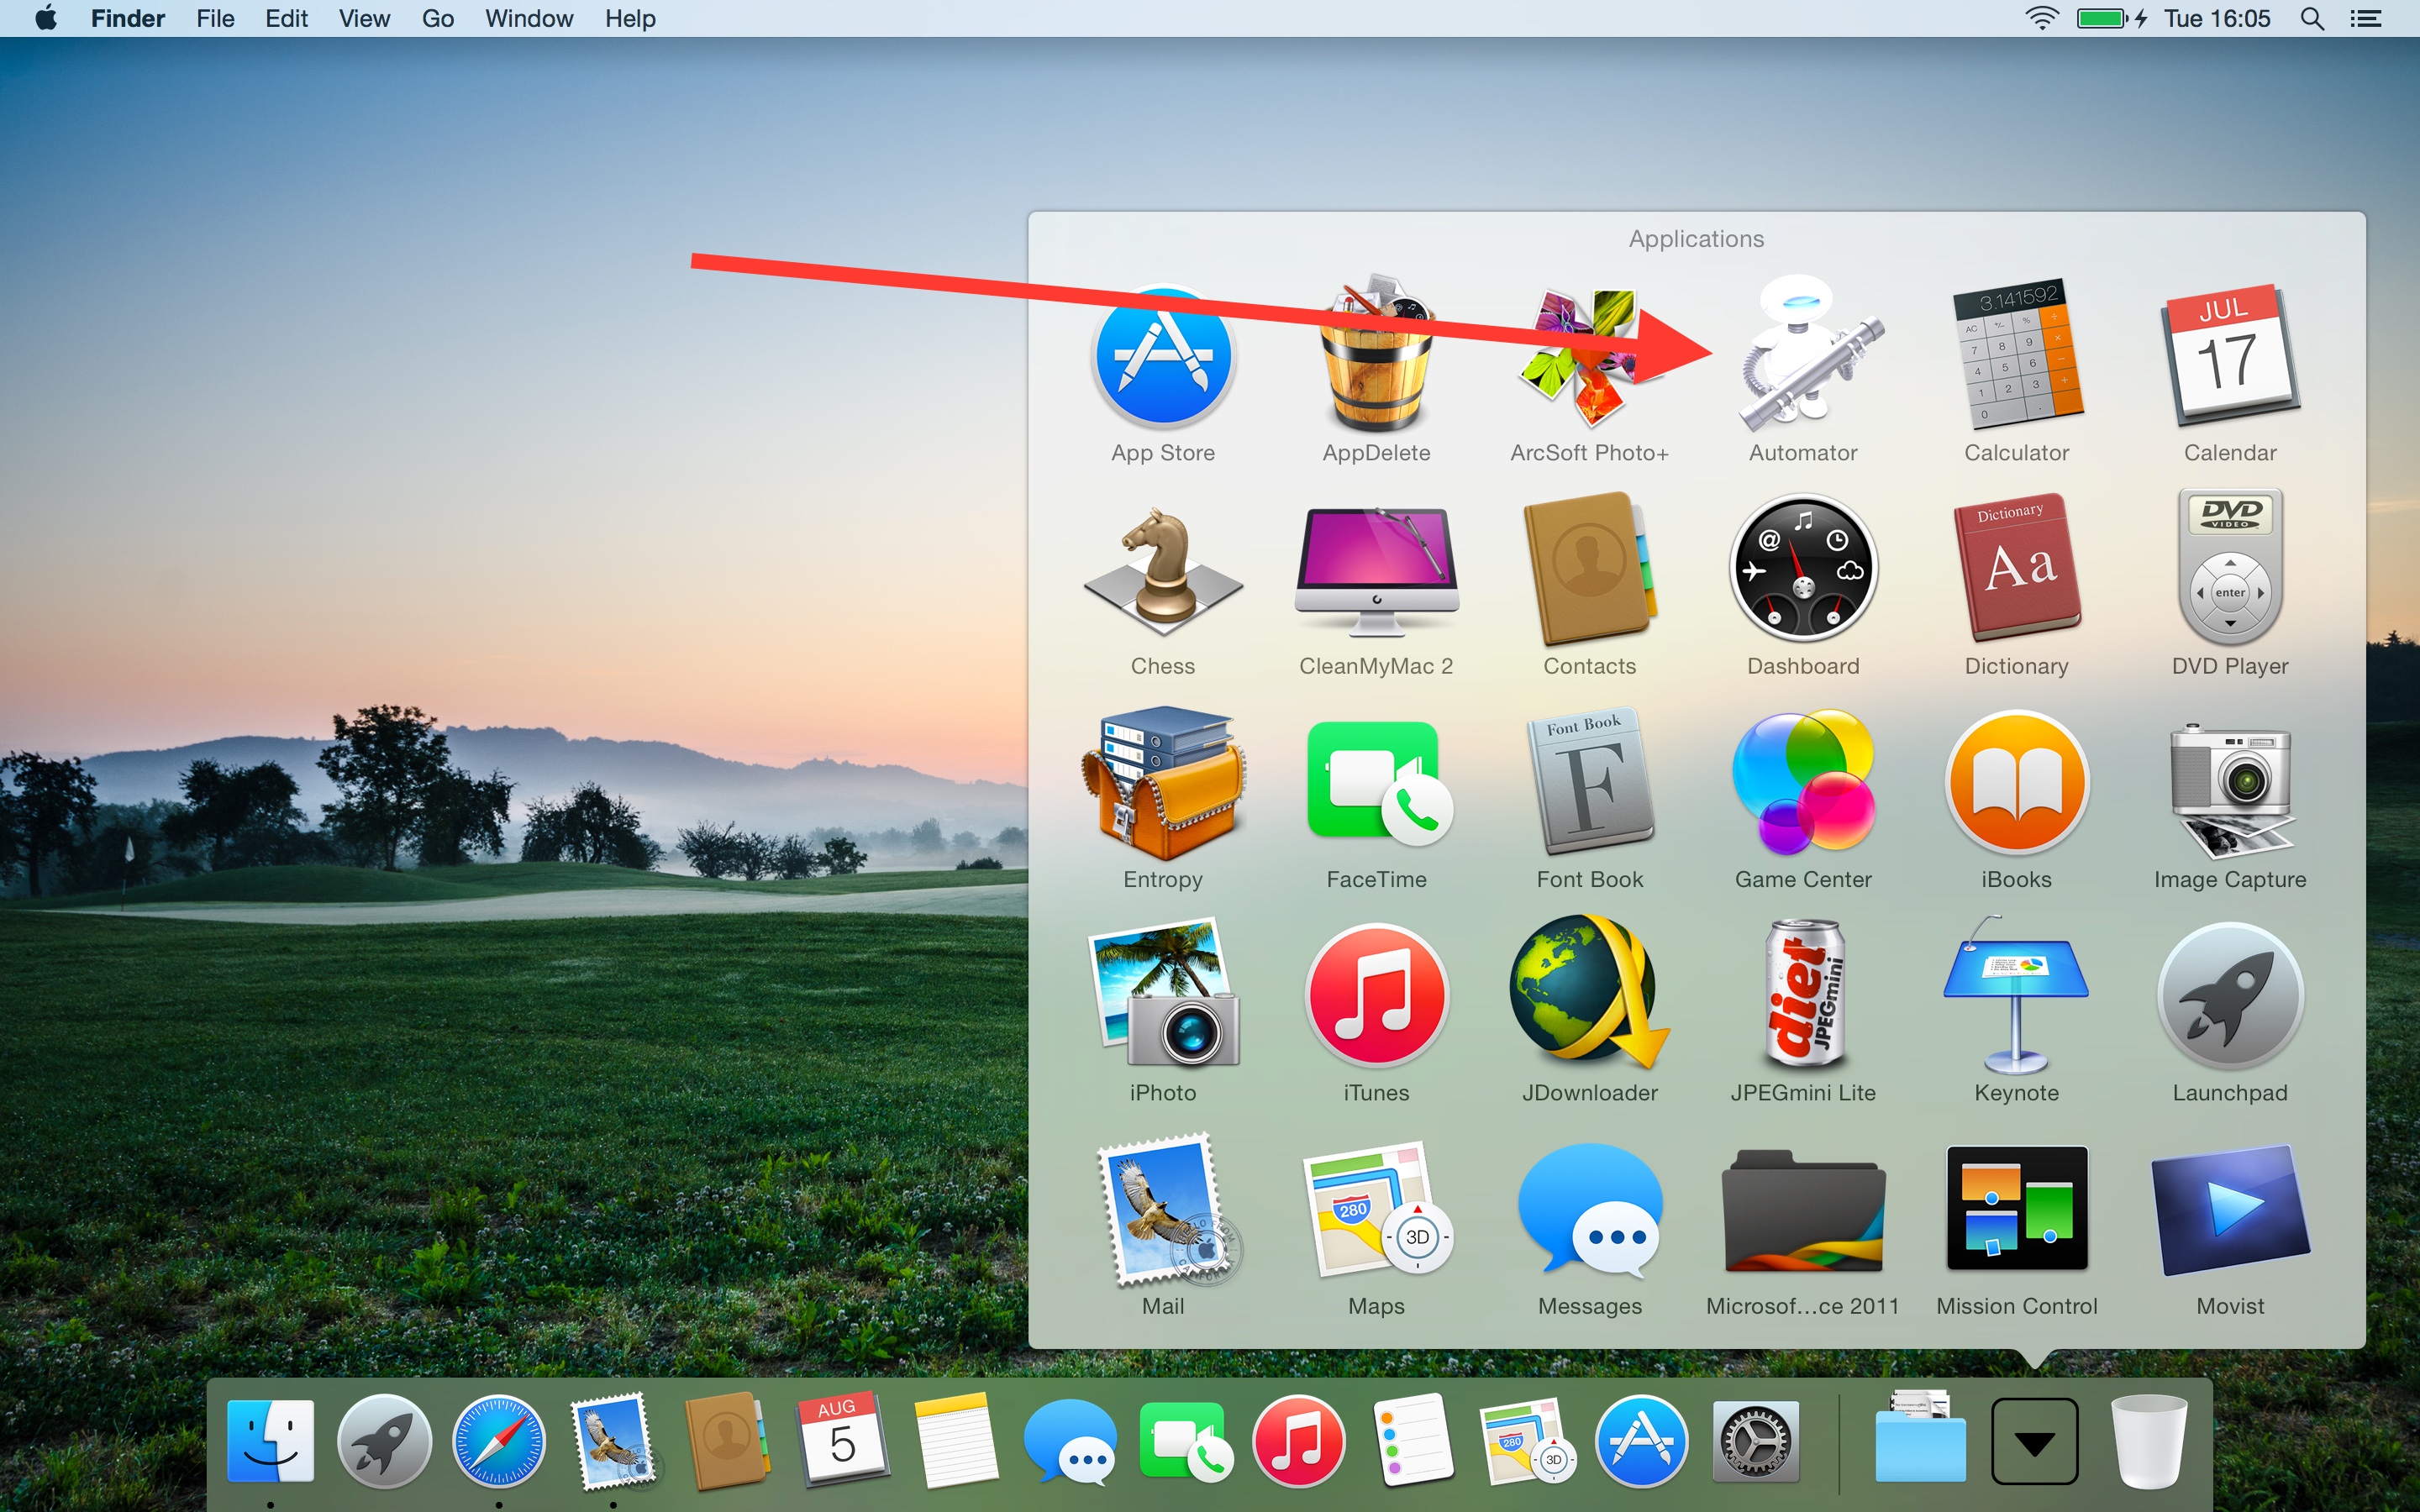Open App Store in Applications stack

pyautogui.click(x=1163, y=357)
